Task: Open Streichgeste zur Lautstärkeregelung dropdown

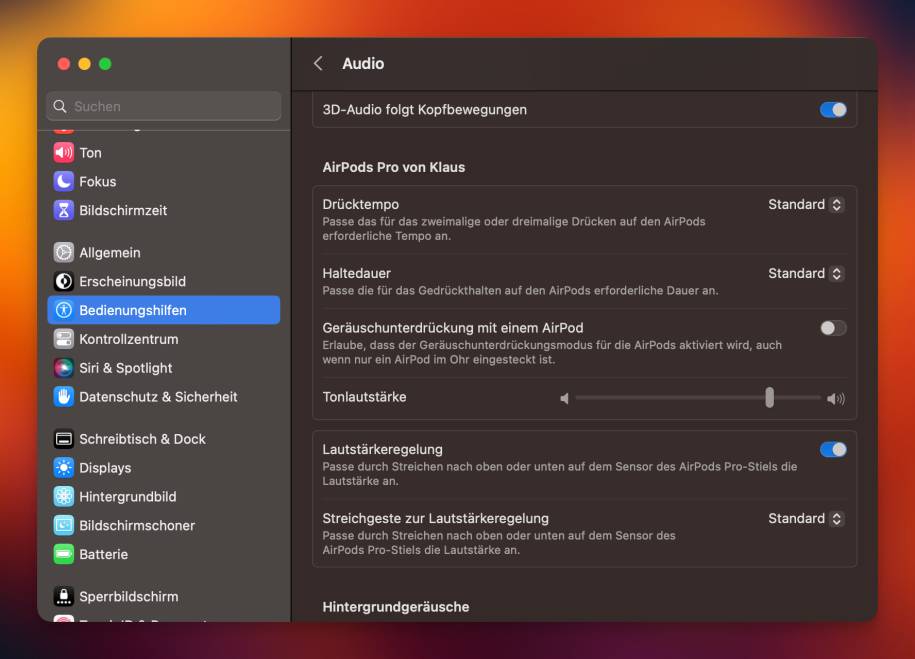Action: (x=805, y=519)
